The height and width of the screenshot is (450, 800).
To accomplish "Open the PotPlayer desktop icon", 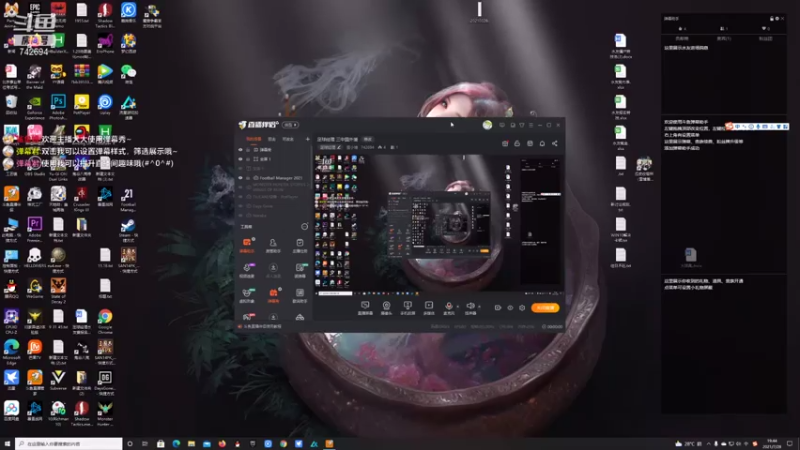I will pyautogui.click(x=82, y=105).
